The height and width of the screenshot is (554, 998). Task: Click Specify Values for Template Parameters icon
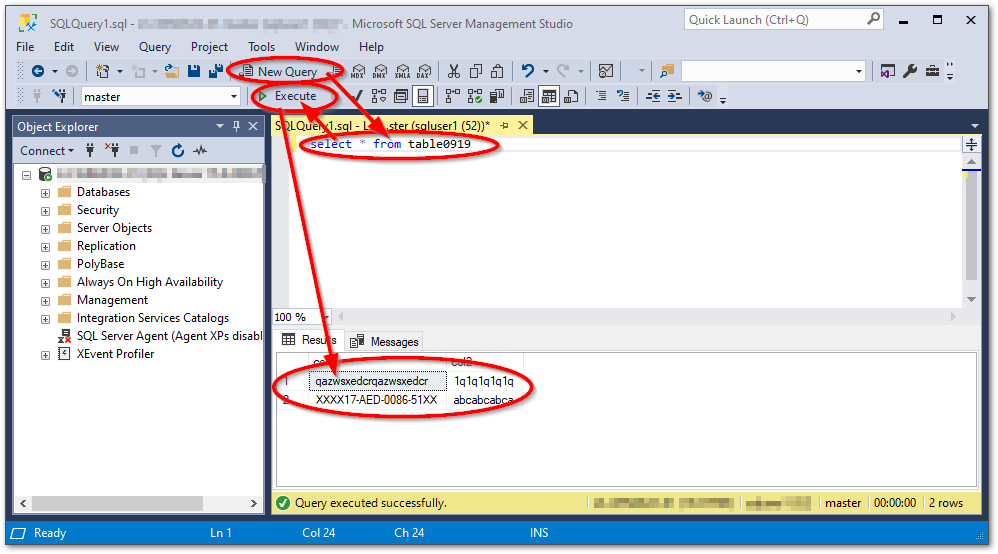click(x=705, y=96)
